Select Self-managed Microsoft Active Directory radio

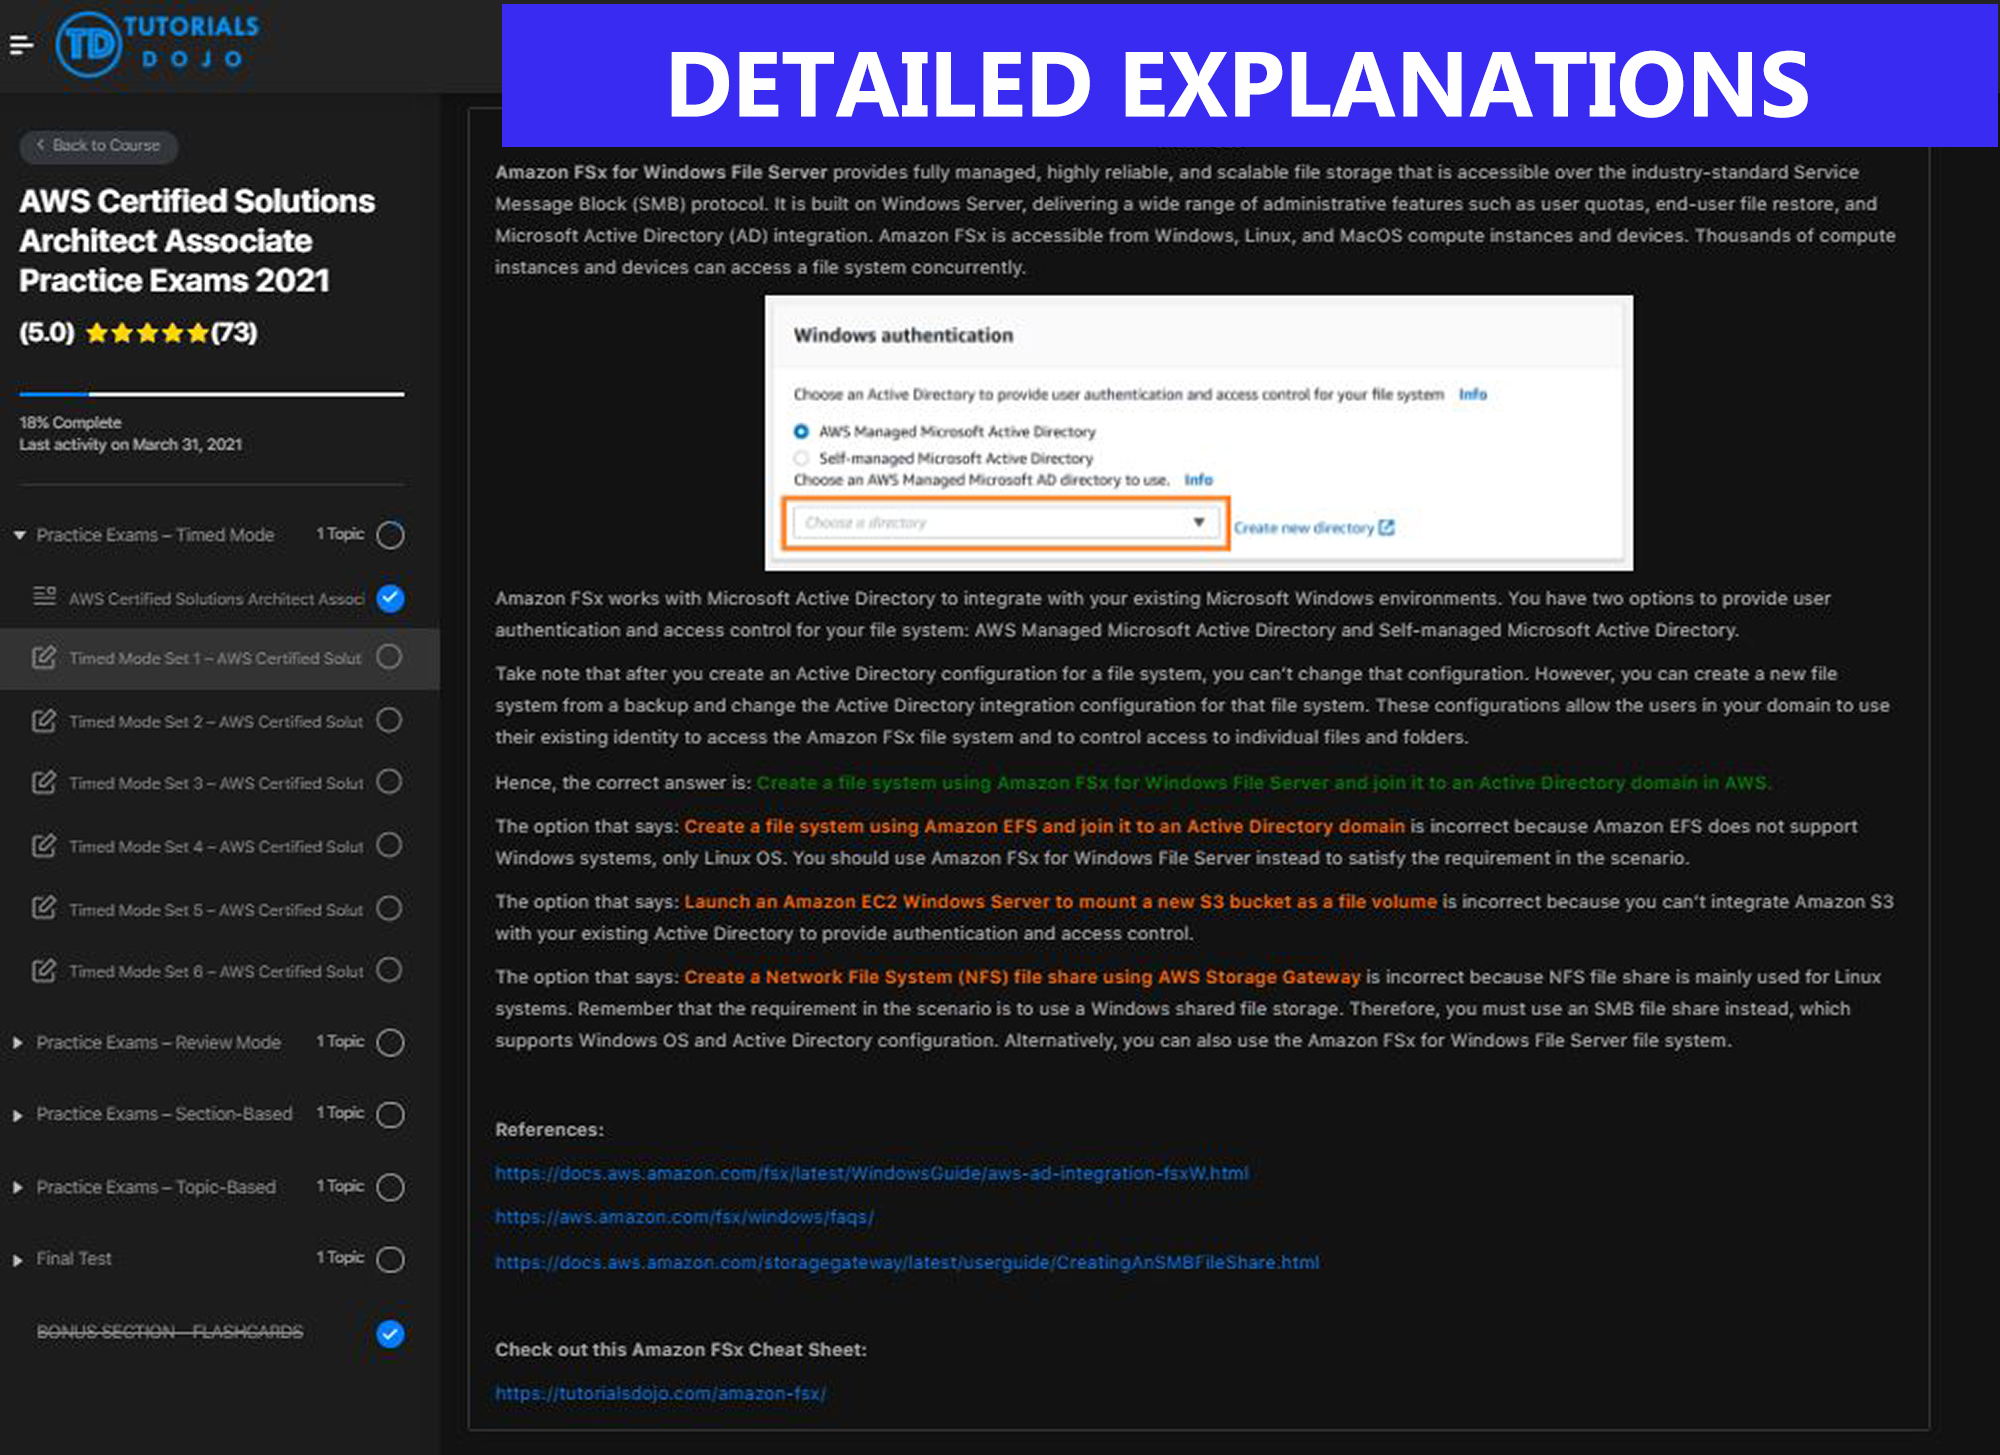(801, 458)
